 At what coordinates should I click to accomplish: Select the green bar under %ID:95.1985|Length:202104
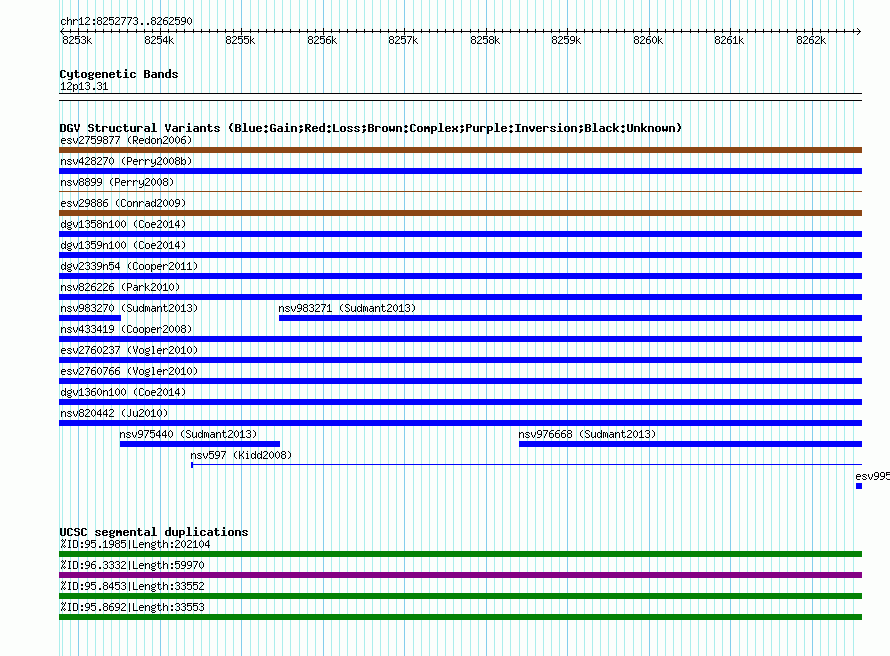(x=460, y=554)
